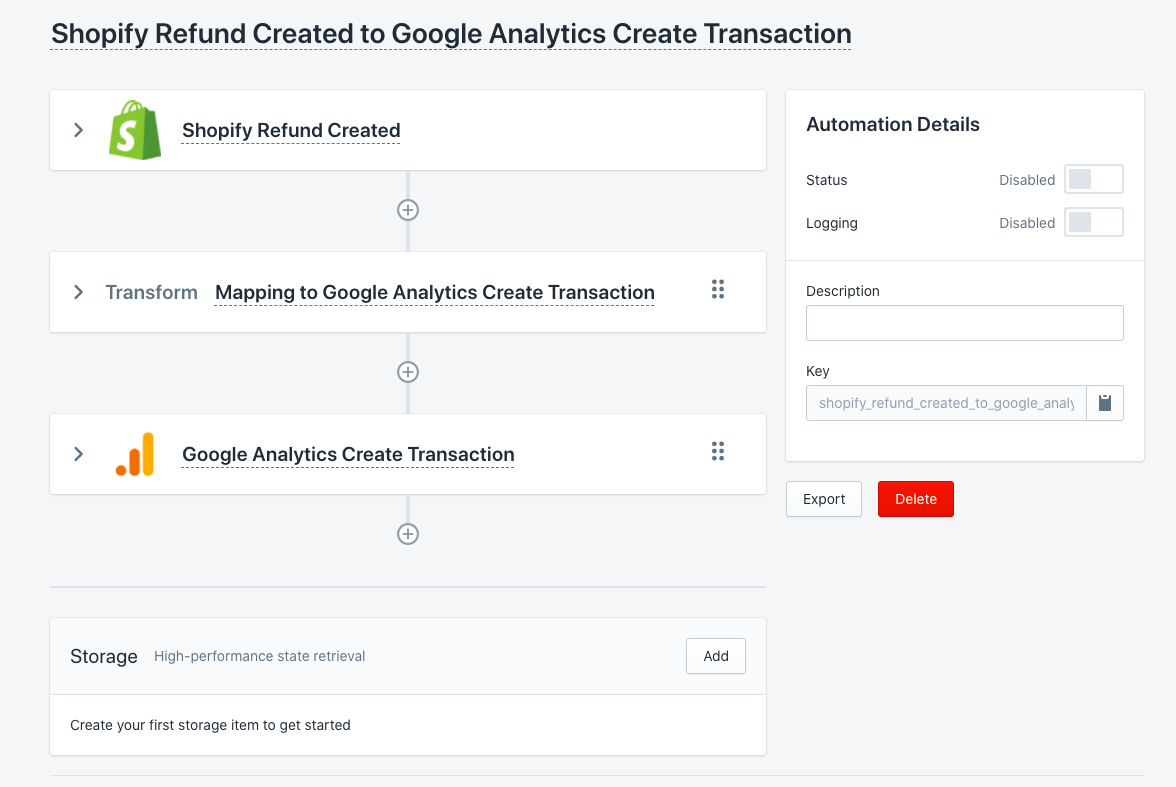Click the 'Key' field label
The image size is (1176, 787).
click(x=818, y=371)
